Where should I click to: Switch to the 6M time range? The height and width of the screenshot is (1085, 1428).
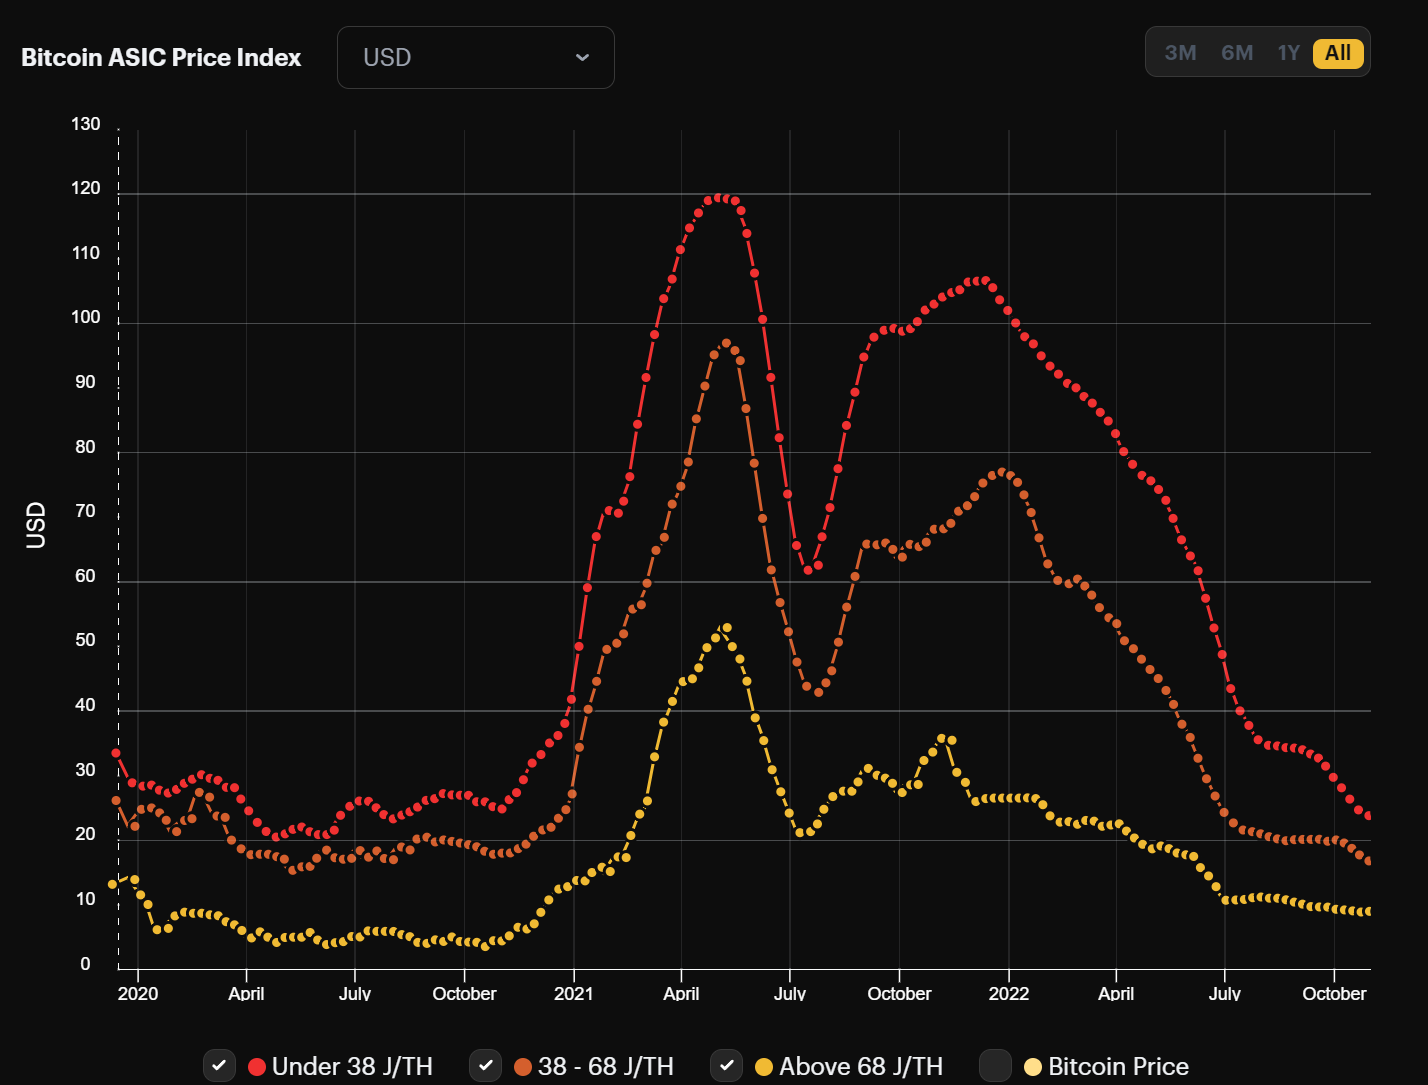click(x=1237, y=53)
